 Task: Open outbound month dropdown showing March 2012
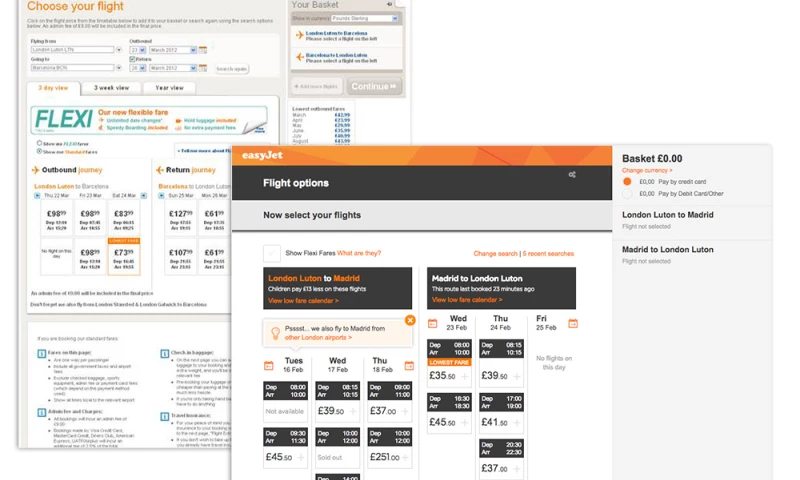[172, 50]
